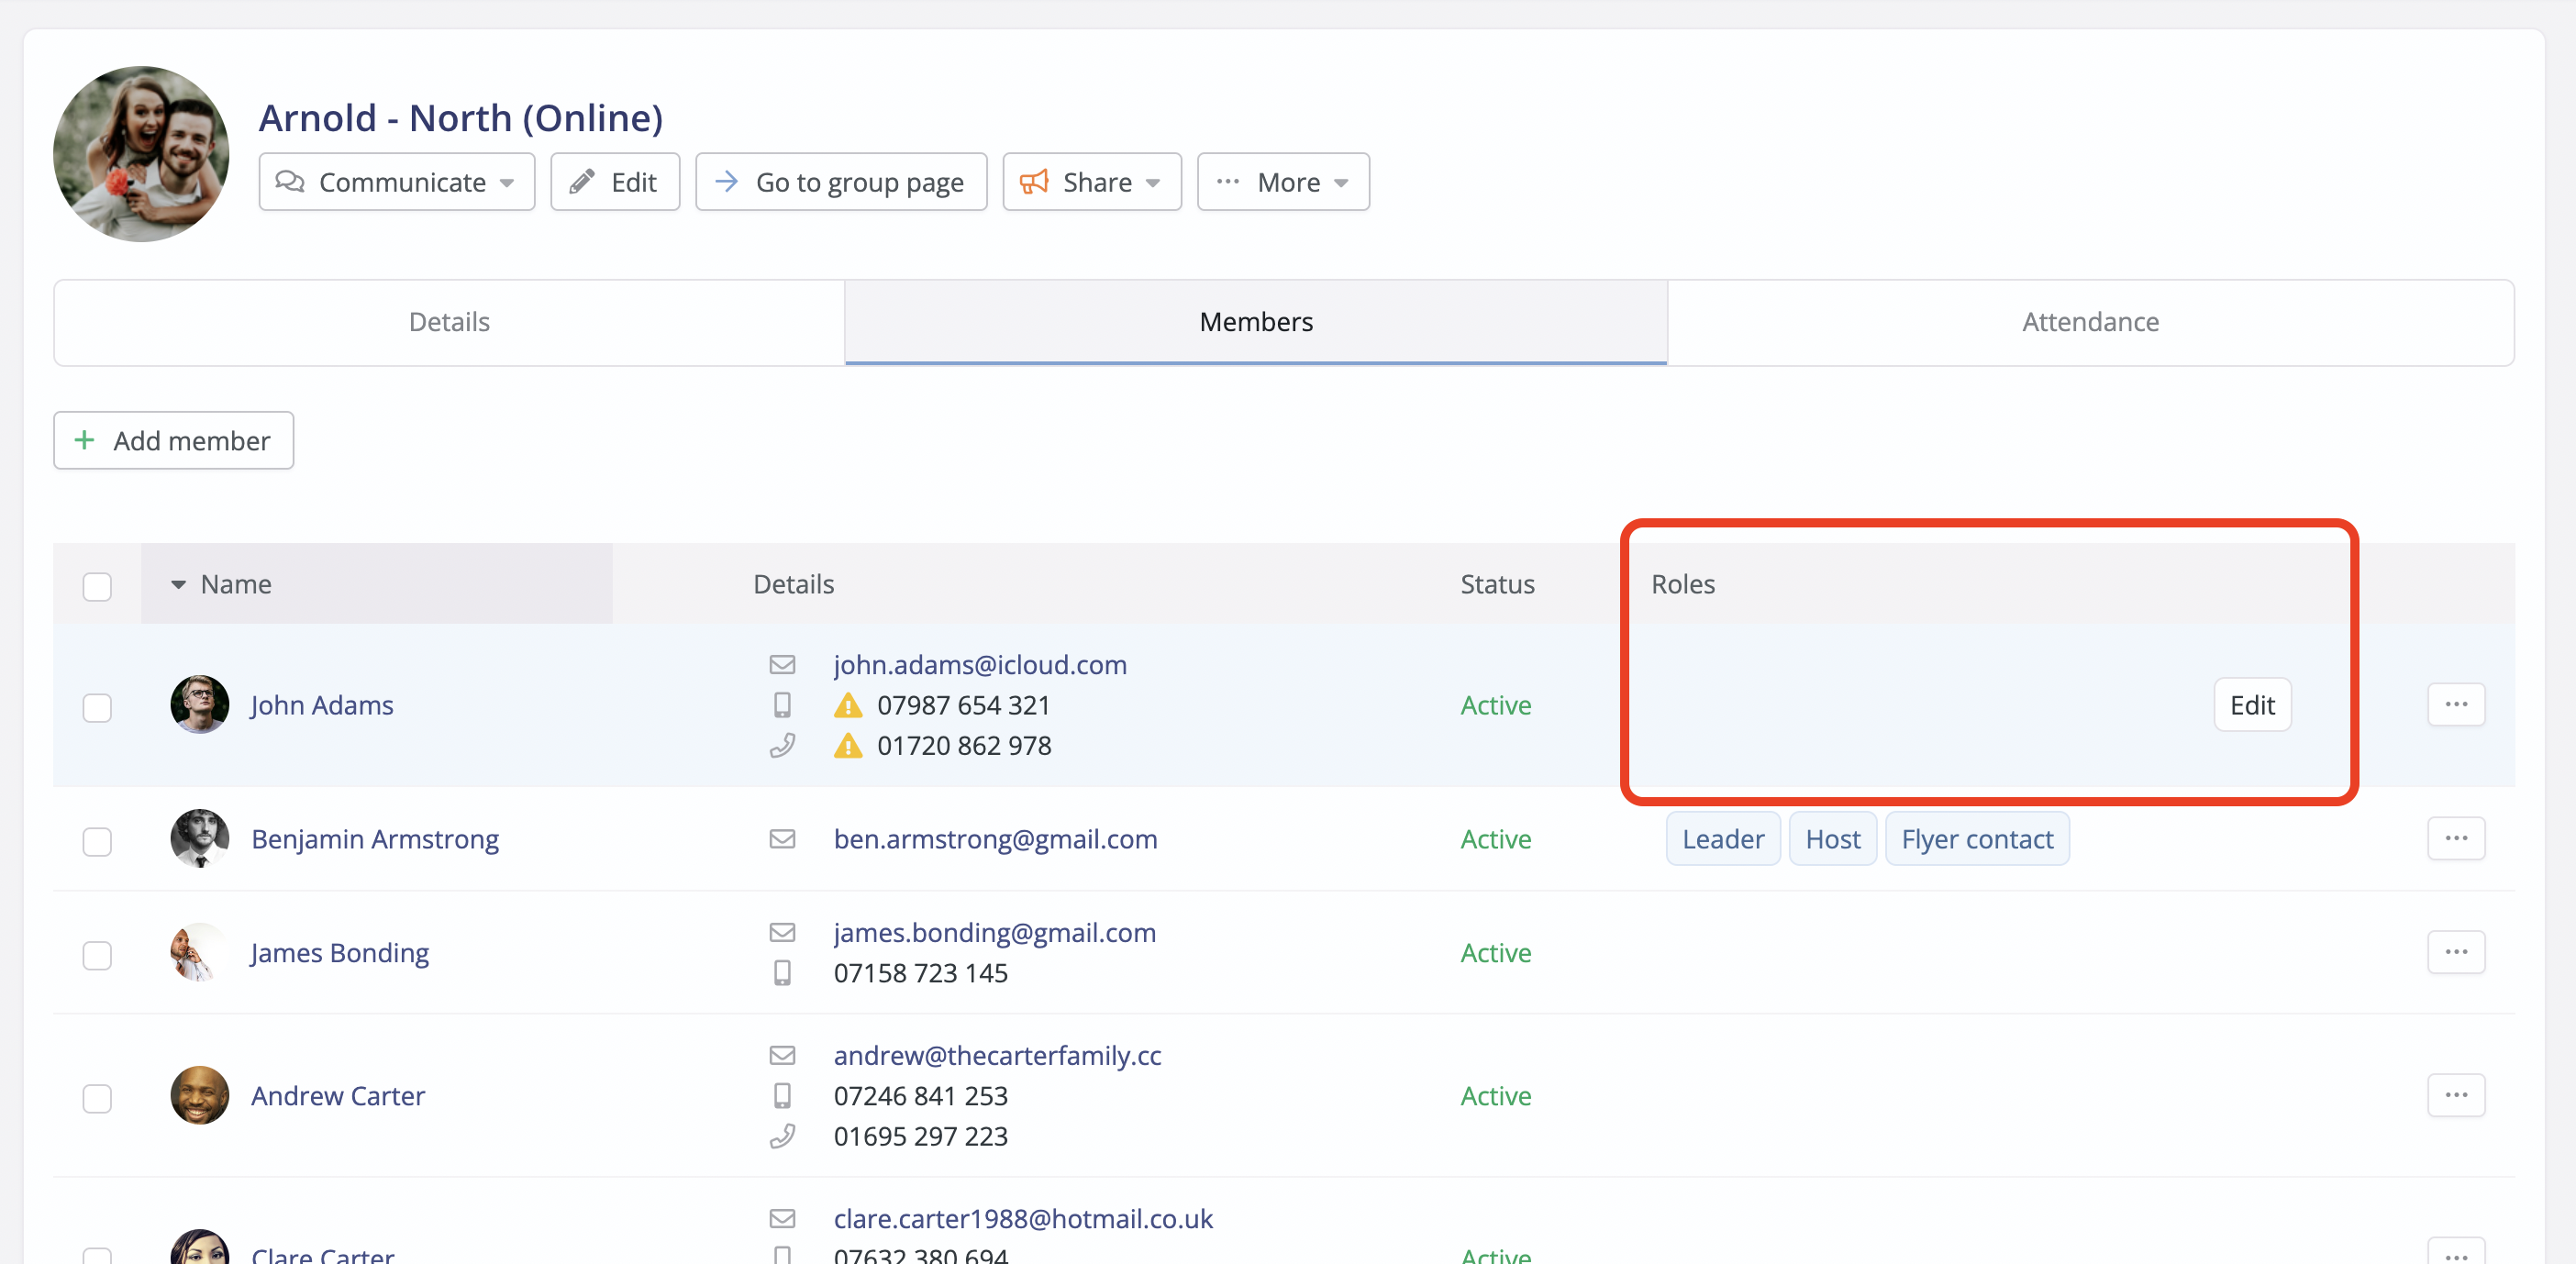The height and width of the screenshot is (1264, 2576).
Task: Click the warning icon beside 01720 862 978
Action: coord(847,746)
